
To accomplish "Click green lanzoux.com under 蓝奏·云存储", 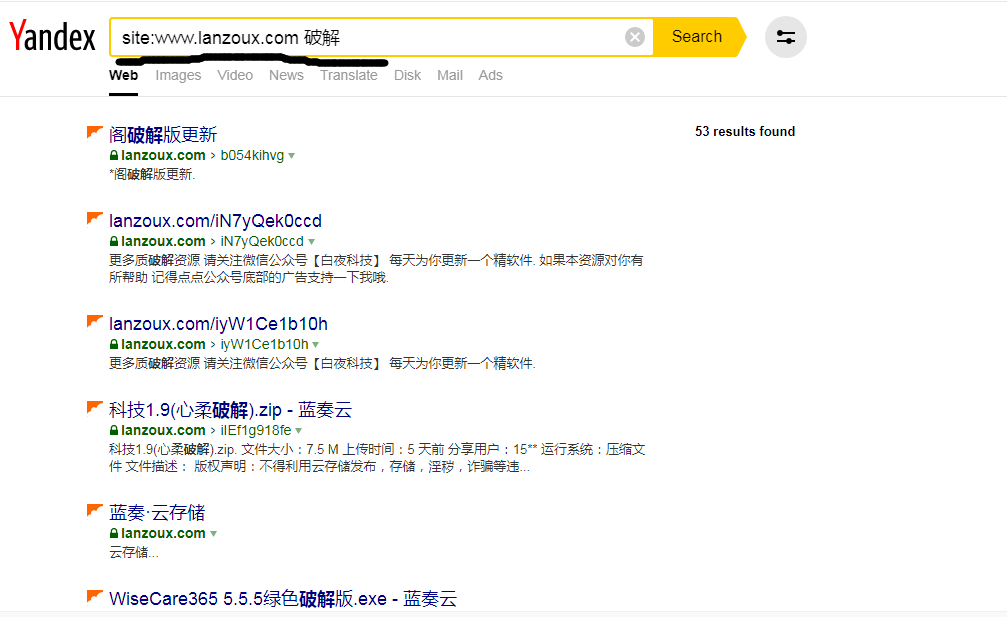I will coord(163,533).
